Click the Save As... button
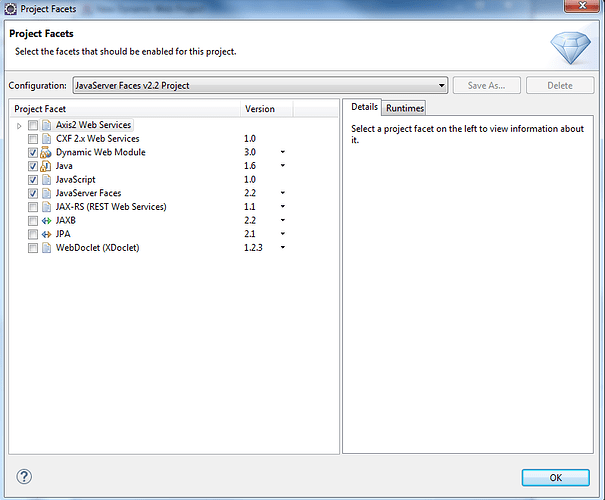605x500 pixels. click(487, 85)
